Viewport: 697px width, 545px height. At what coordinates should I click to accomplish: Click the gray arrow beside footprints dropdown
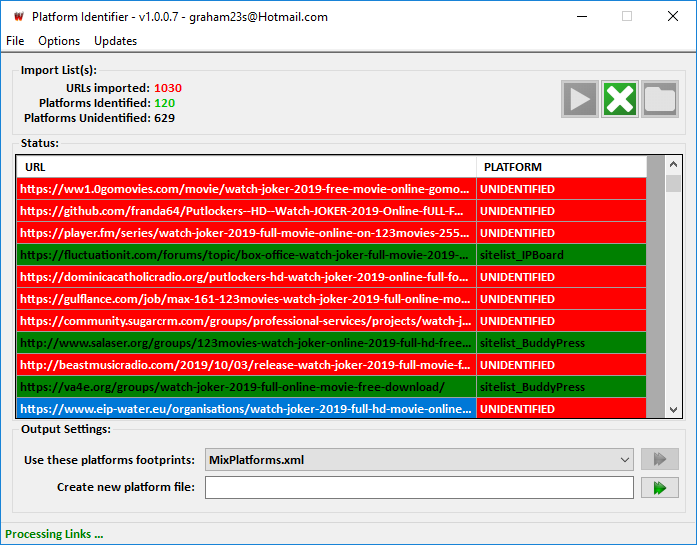tap(660, 459)
